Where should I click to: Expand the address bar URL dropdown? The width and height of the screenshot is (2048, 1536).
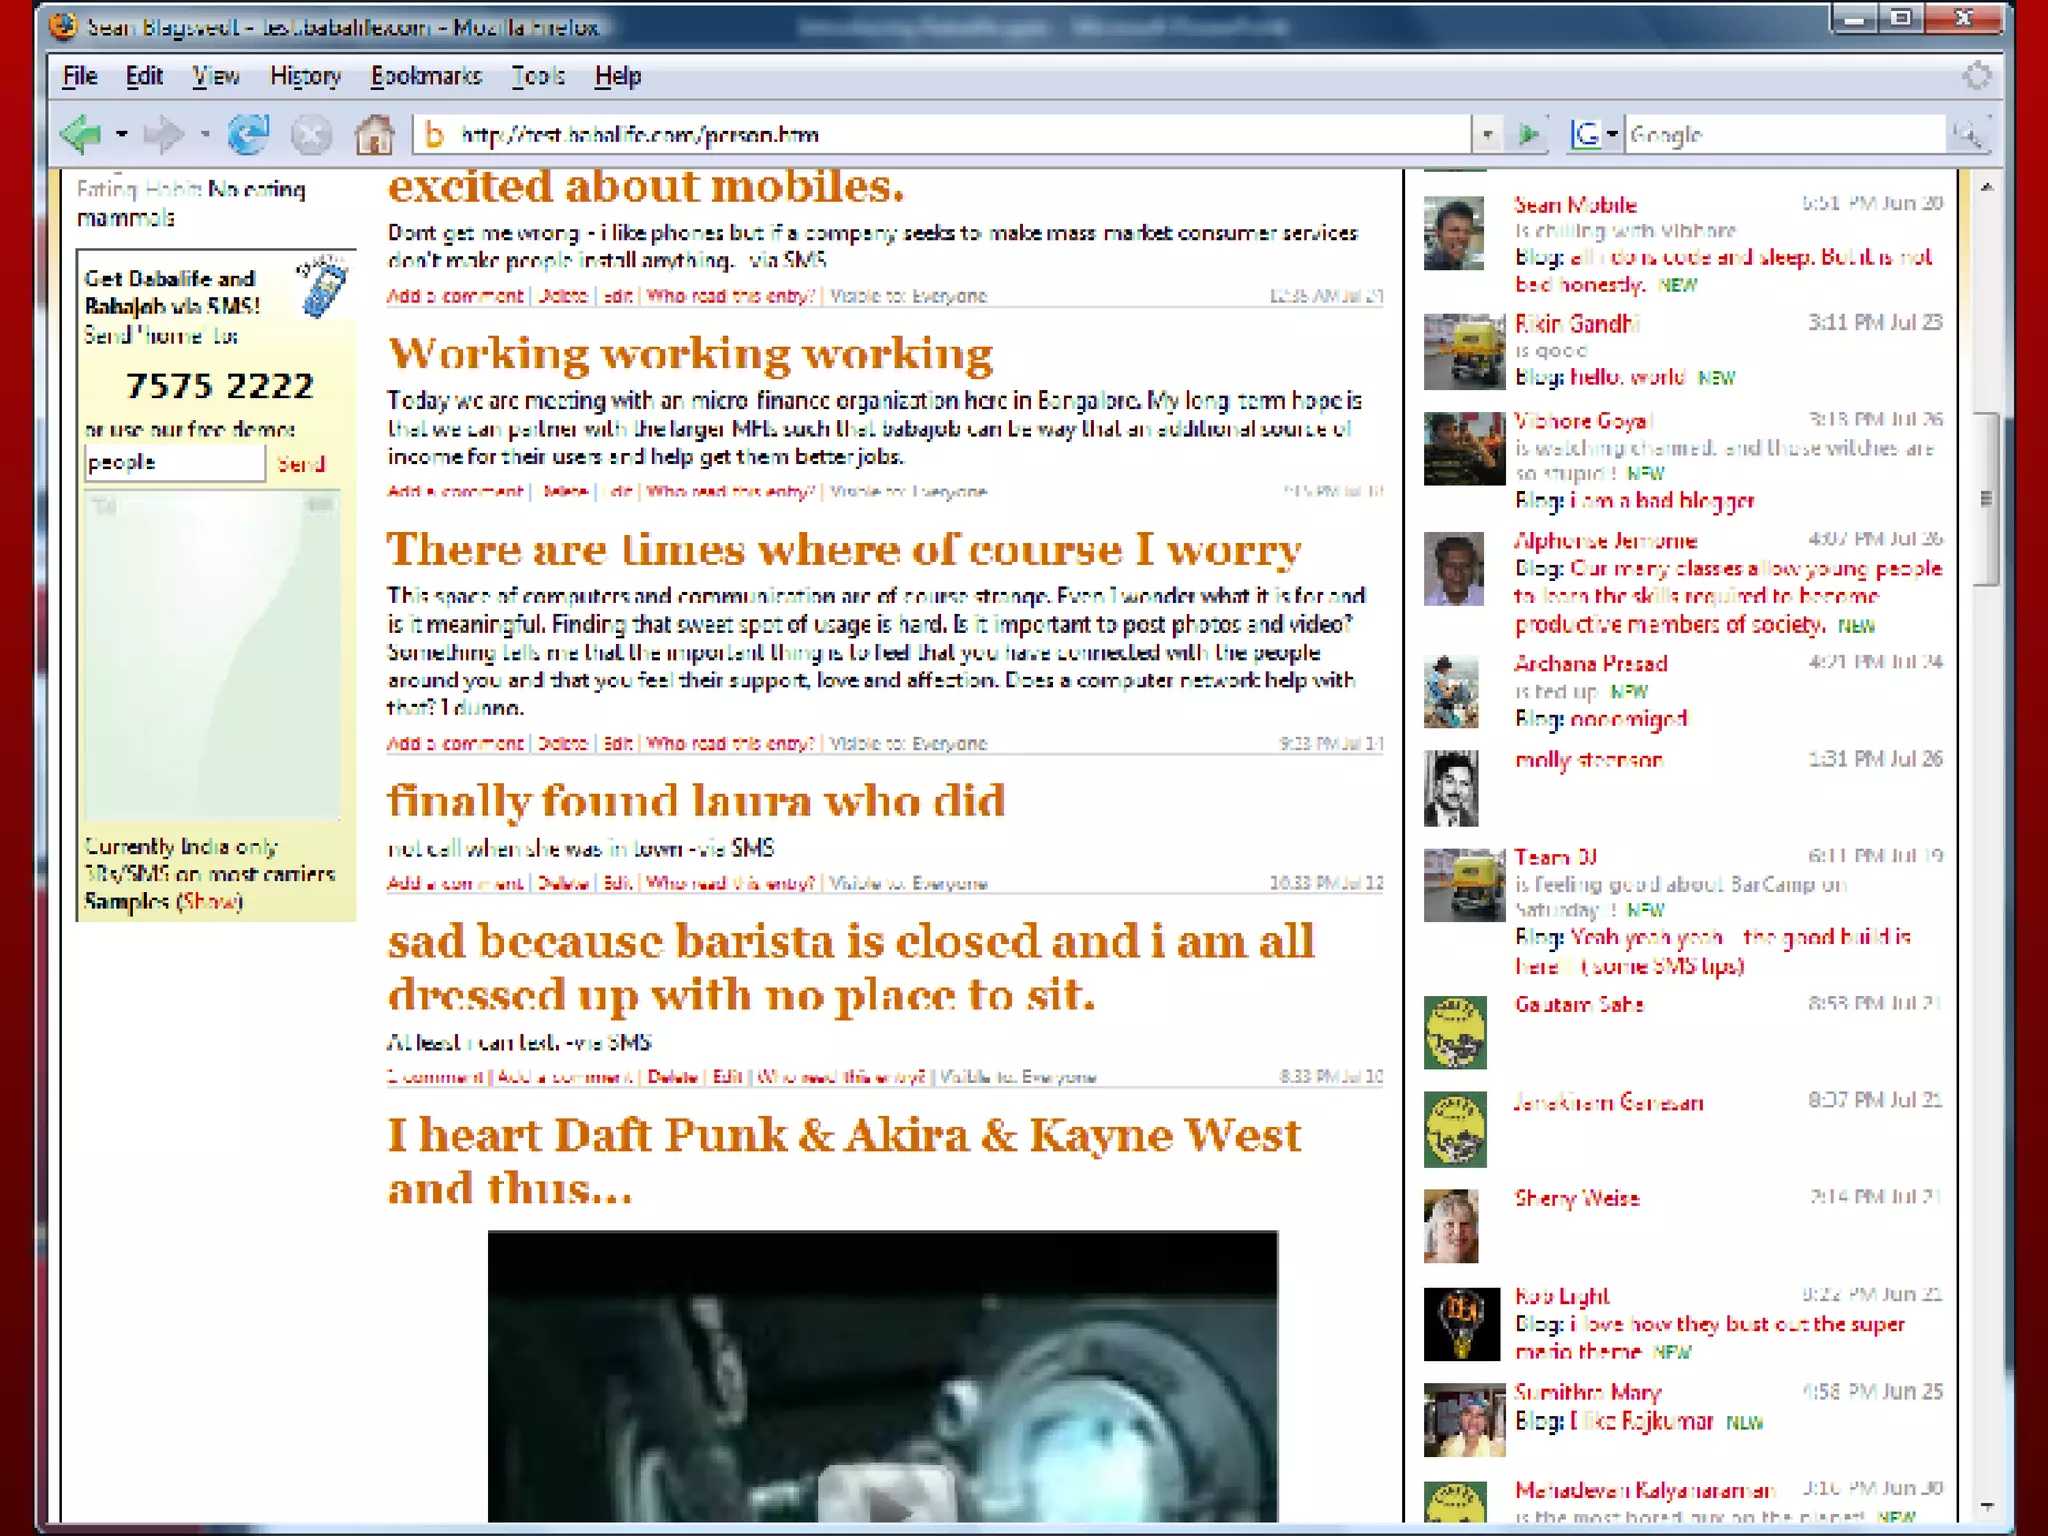[x=1487, y=134]
